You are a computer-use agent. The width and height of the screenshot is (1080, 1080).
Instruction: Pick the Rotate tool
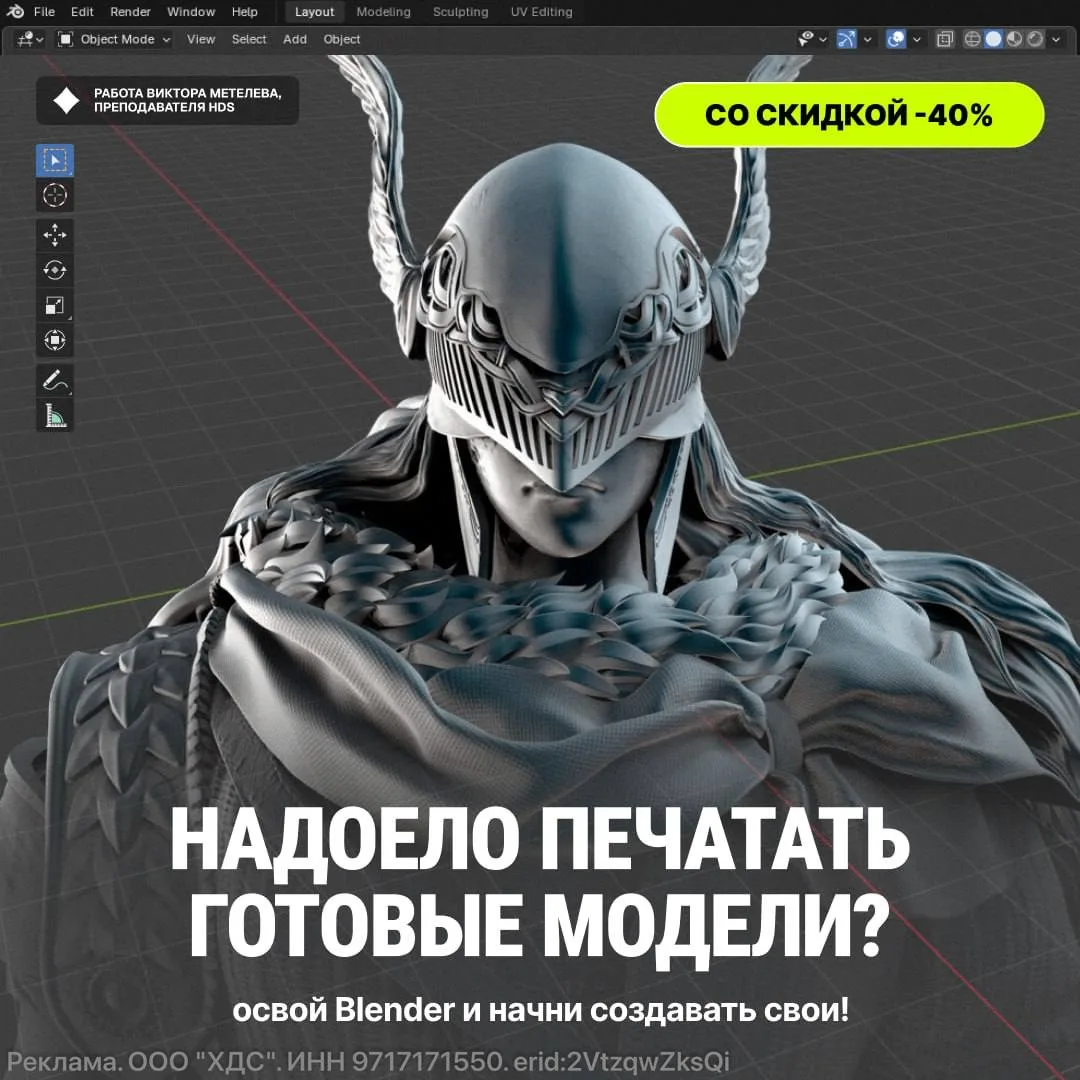(x=54, y=270)
